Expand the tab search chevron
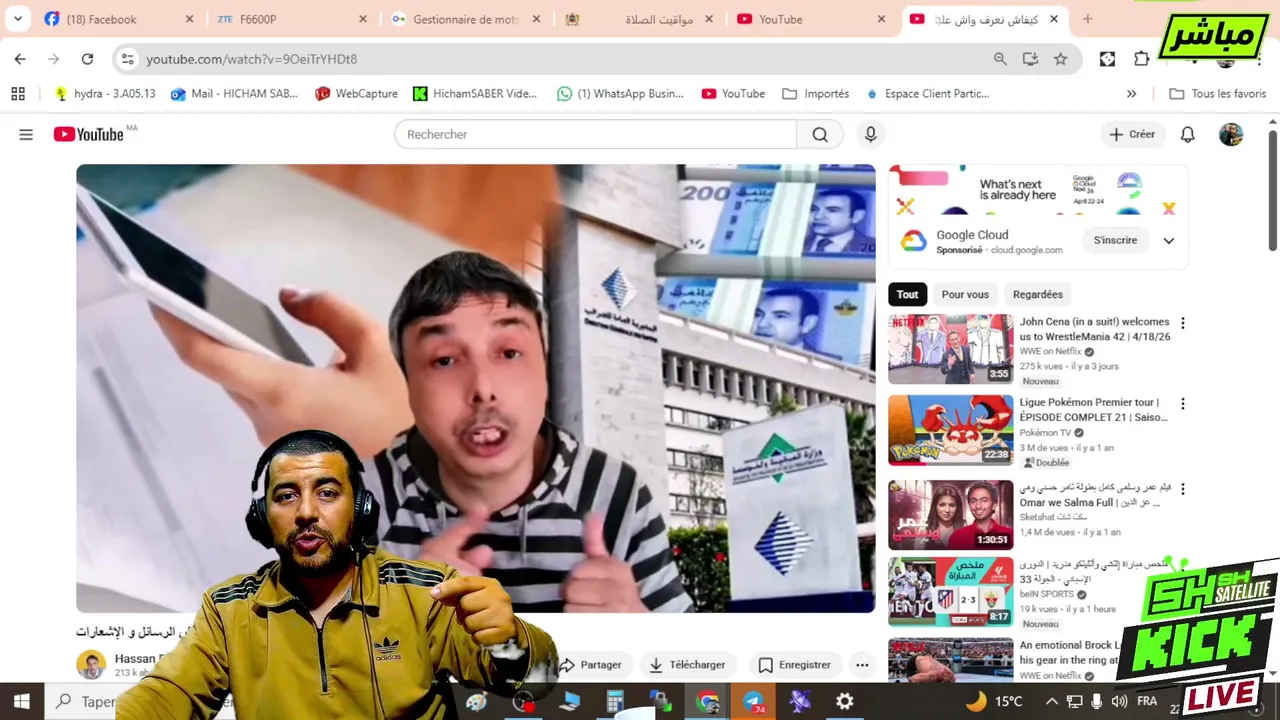 [18, 19]
